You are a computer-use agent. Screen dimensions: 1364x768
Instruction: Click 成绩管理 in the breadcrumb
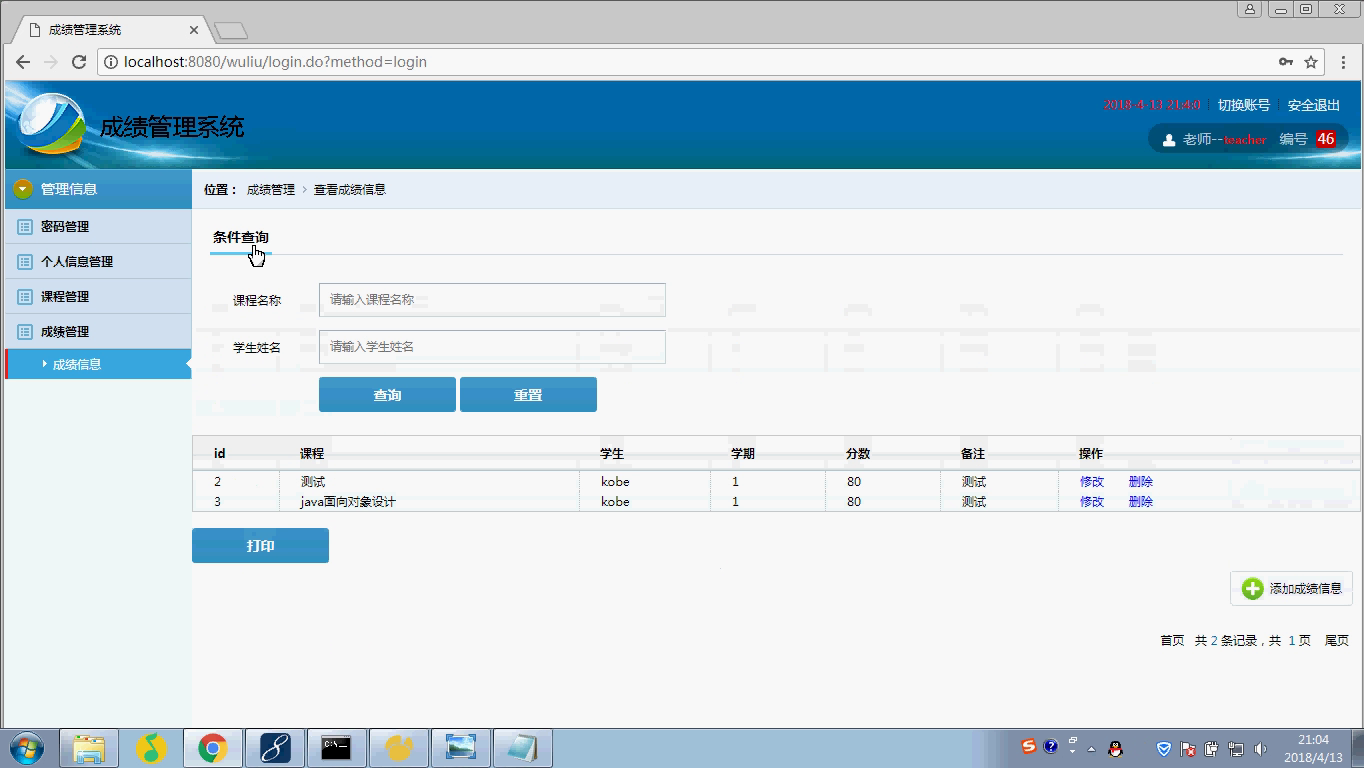(271, 190)
